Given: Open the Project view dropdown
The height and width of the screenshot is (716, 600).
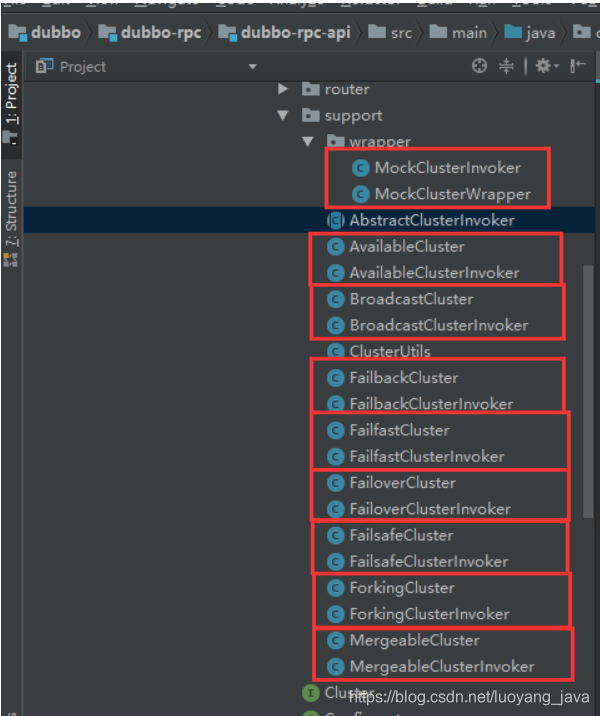Looking at the screenshot, I should click(x=253, y=67).
